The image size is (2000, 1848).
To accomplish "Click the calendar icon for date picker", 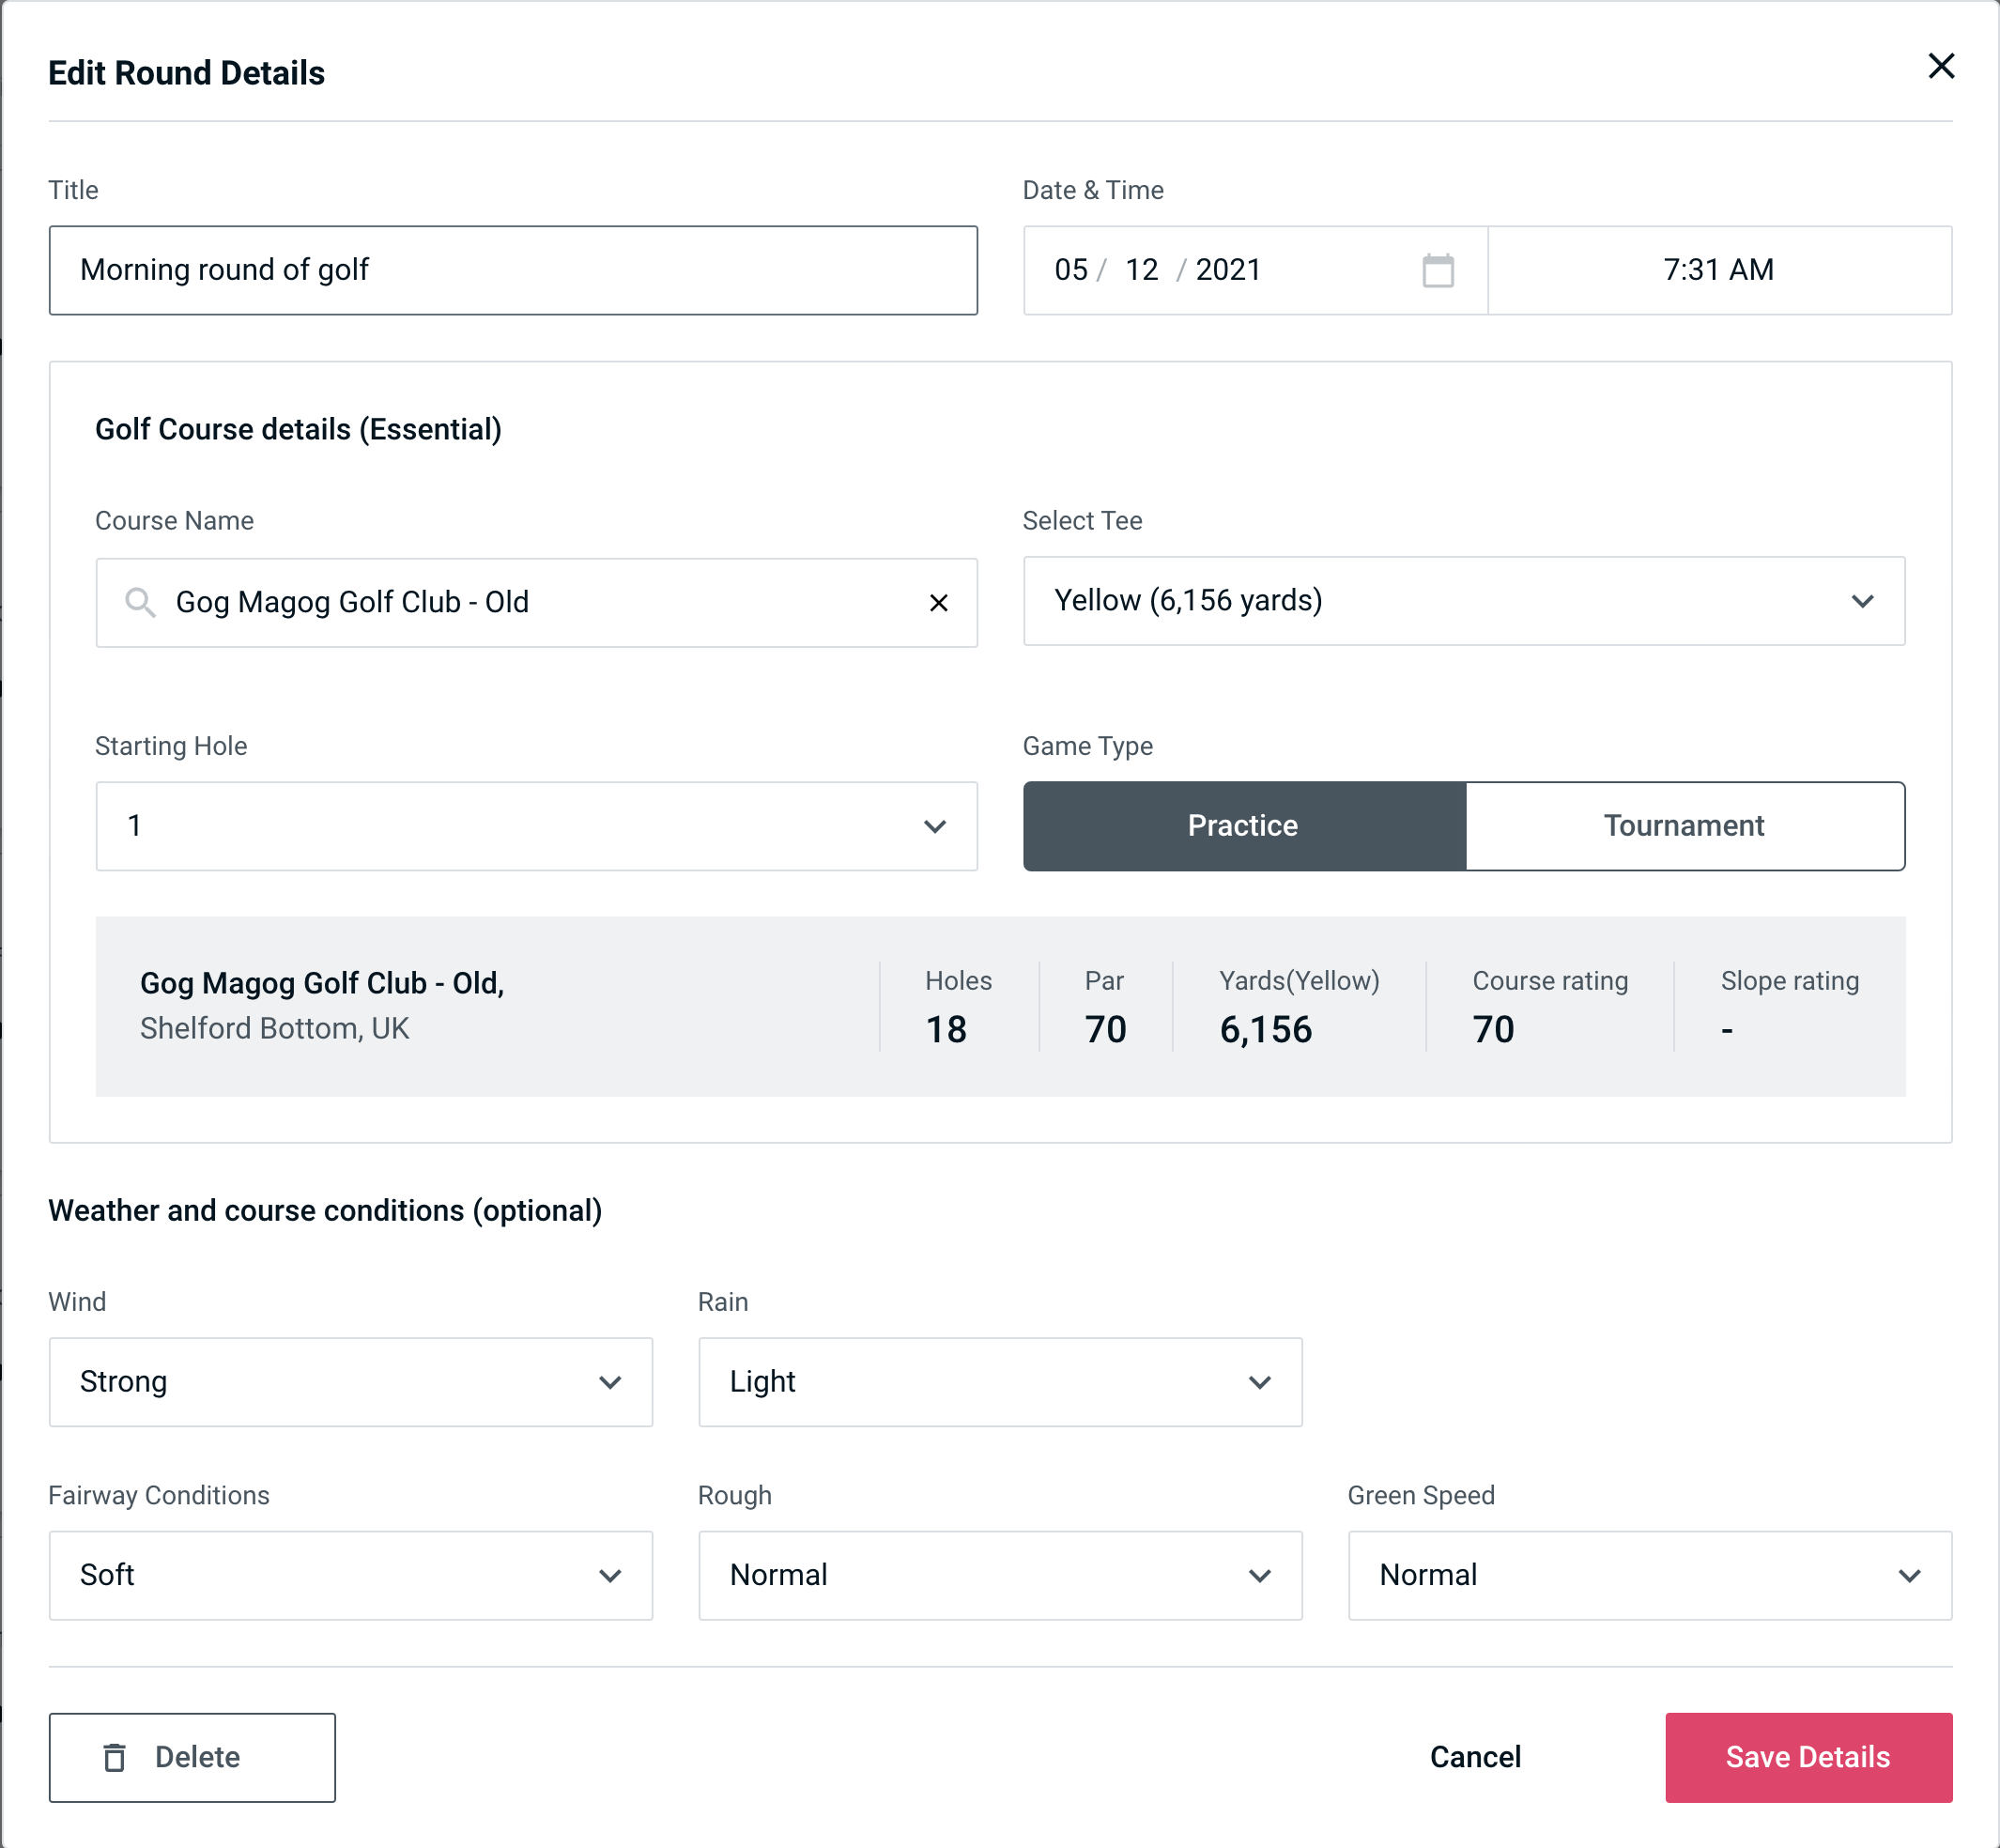I will tap(1439, 270).
